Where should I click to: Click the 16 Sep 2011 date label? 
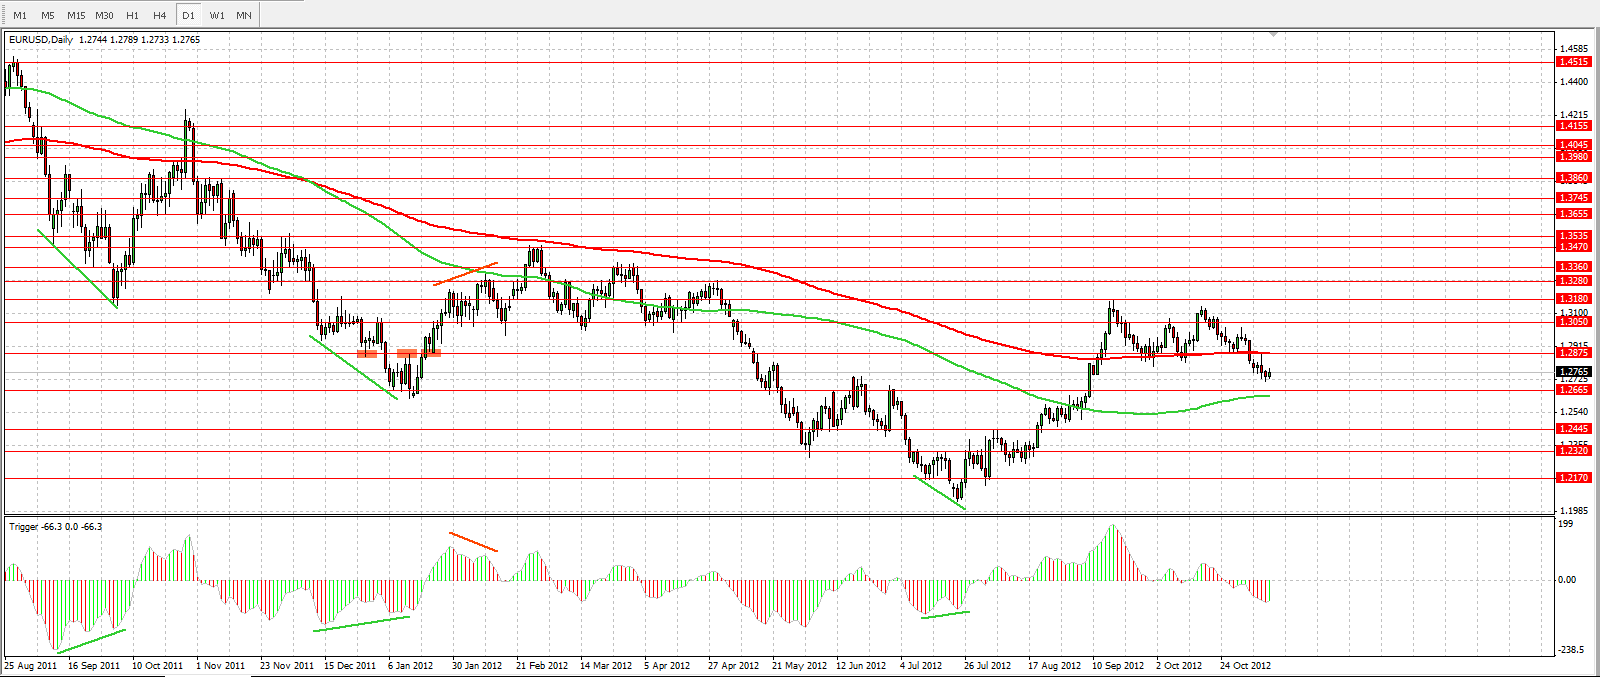coord(94,665)
